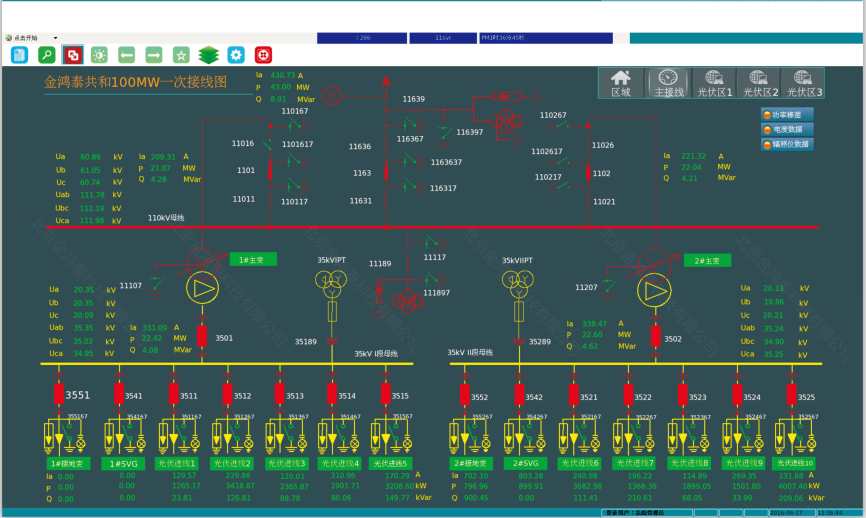Open the green stacked layers icon
Image resolution: width=866 pixels, height=518 pixels.
[x=208, y=55]
